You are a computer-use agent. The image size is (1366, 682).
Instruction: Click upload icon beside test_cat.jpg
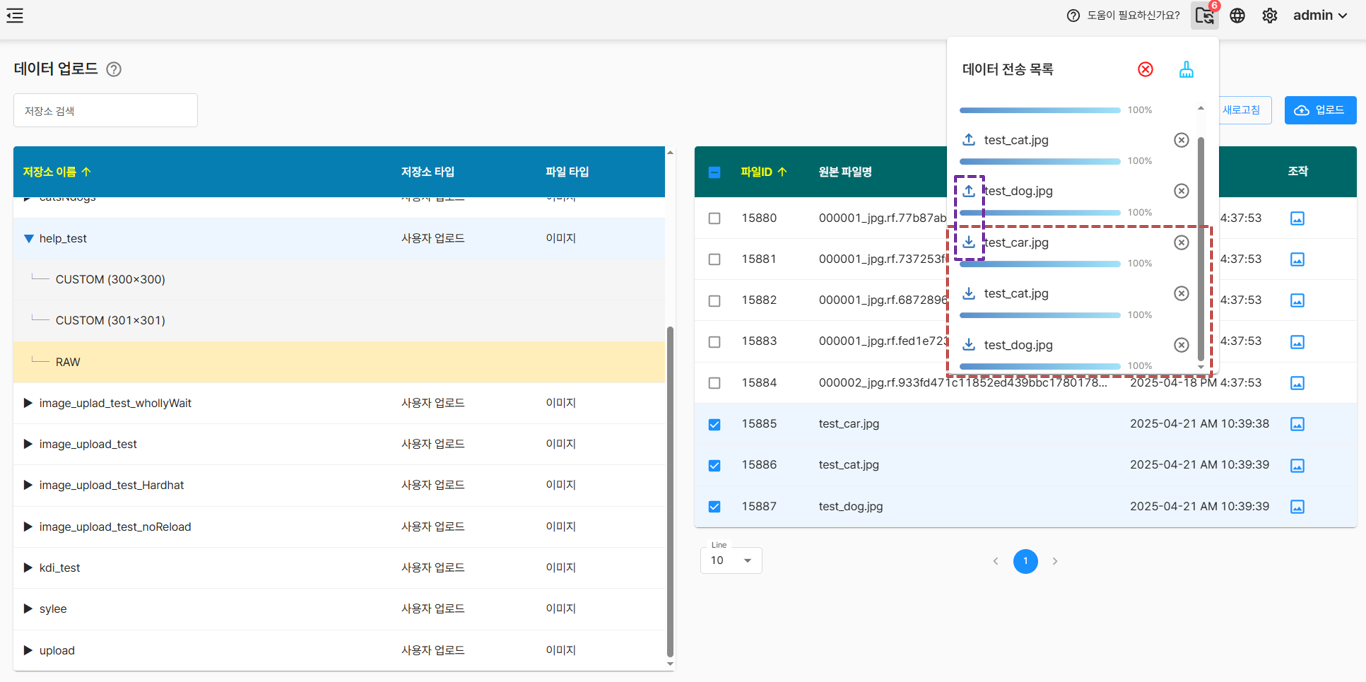tap(968, 140)
